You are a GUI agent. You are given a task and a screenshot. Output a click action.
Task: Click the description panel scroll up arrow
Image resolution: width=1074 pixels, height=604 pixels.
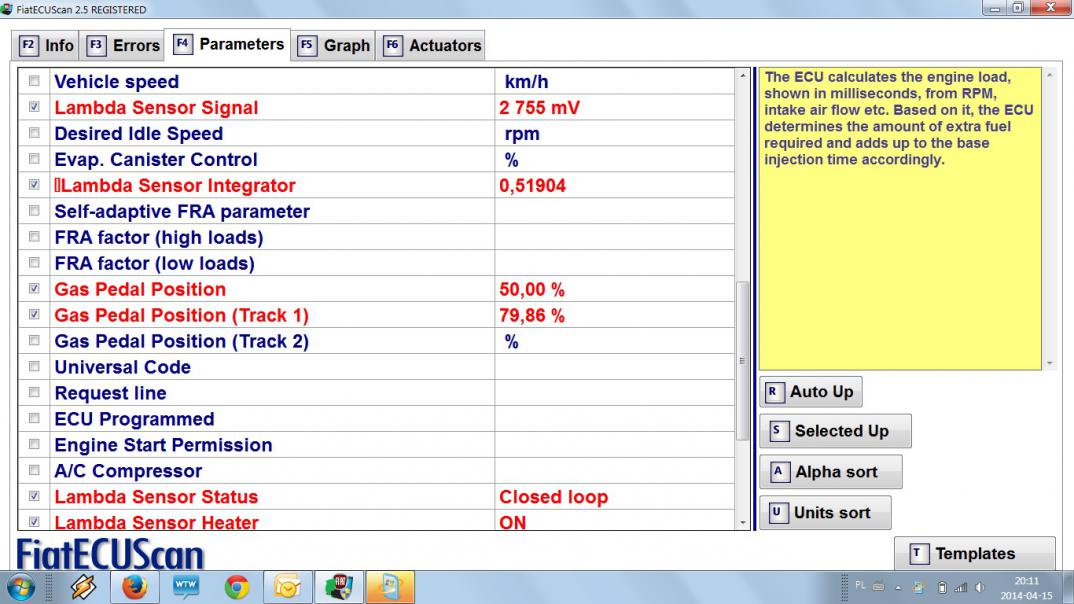tap(1050, 75)
